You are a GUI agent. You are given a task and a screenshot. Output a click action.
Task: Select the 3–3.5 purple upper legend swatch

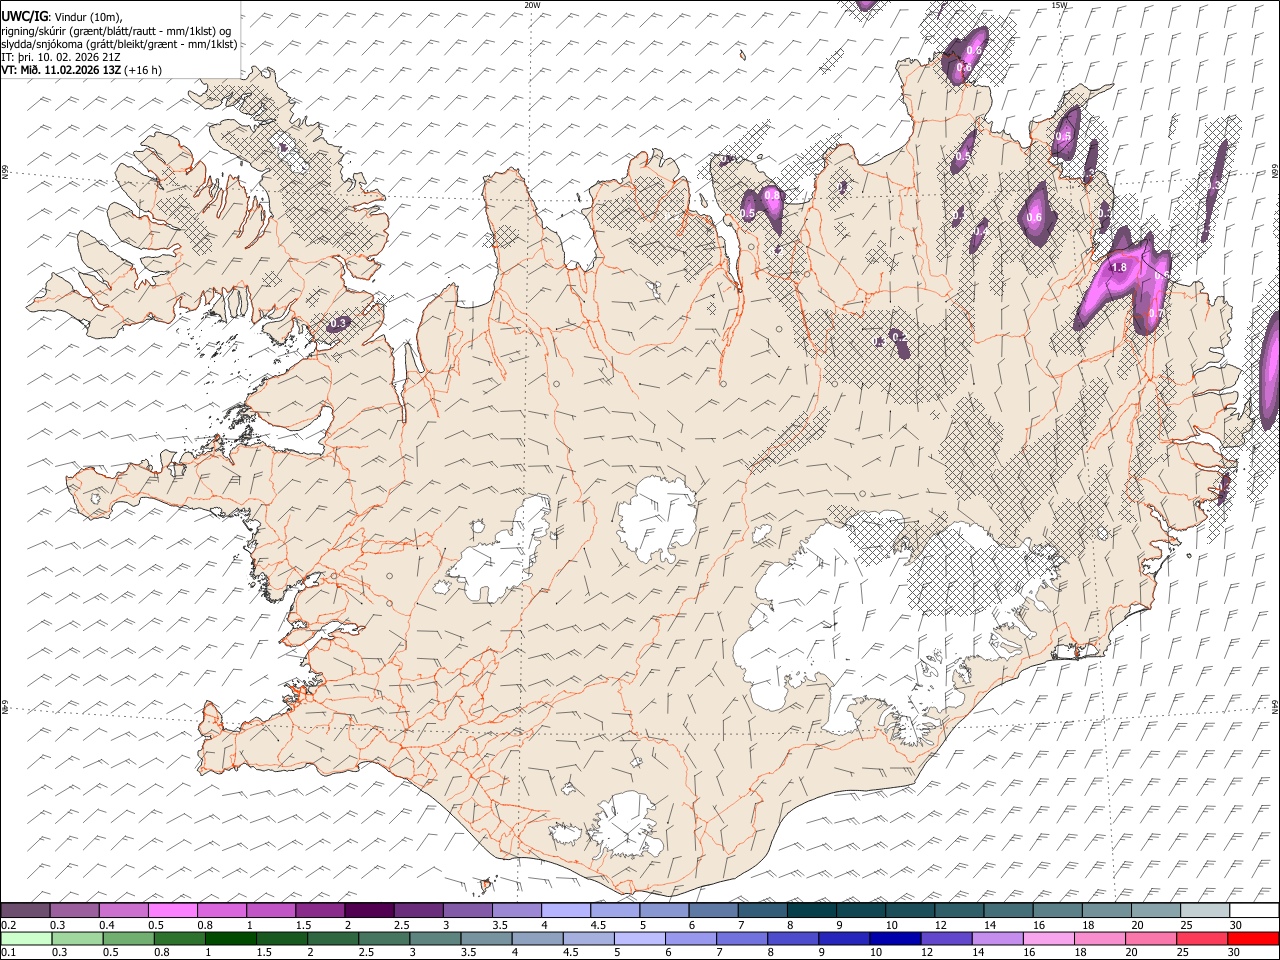pyautogui.click(x=468, y=910)
